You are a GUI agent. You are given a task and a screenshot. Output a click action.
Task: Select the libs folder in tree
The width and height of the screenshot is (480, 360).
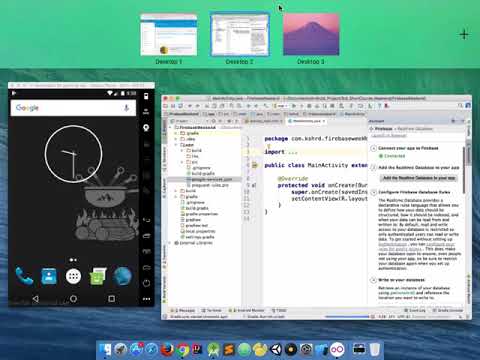pos(193,156)
